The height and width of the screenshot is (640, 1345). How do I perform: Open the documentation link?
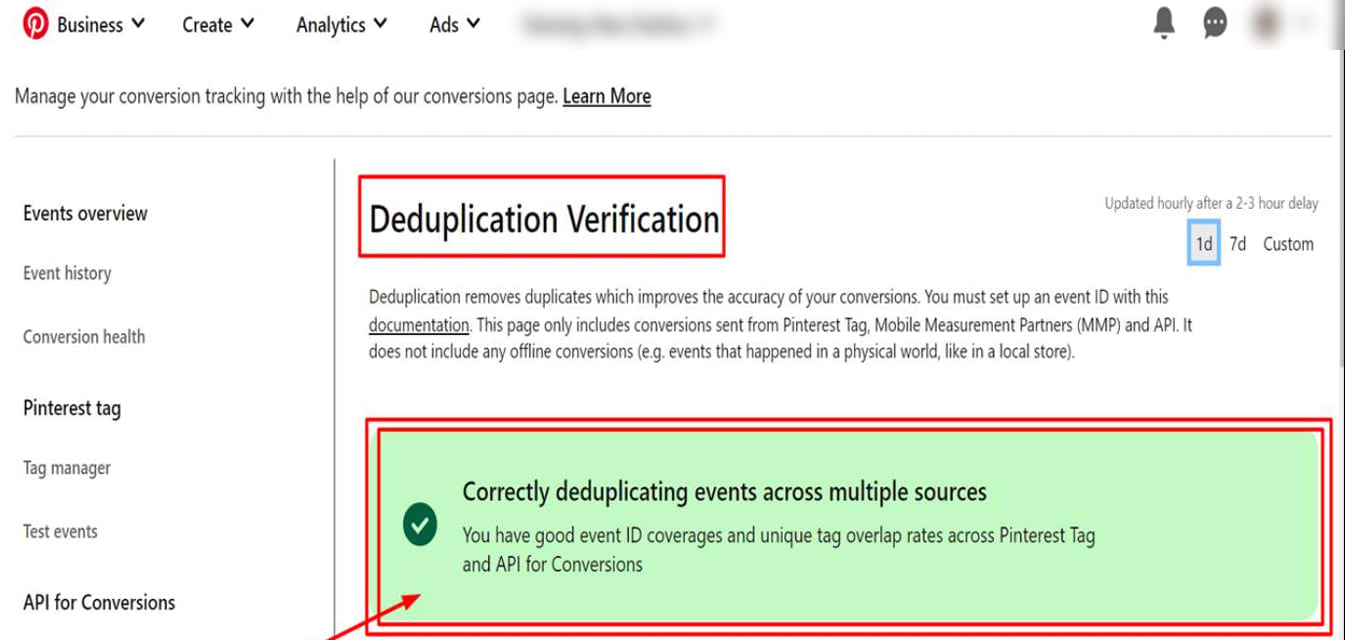click(x=419, y=325)
